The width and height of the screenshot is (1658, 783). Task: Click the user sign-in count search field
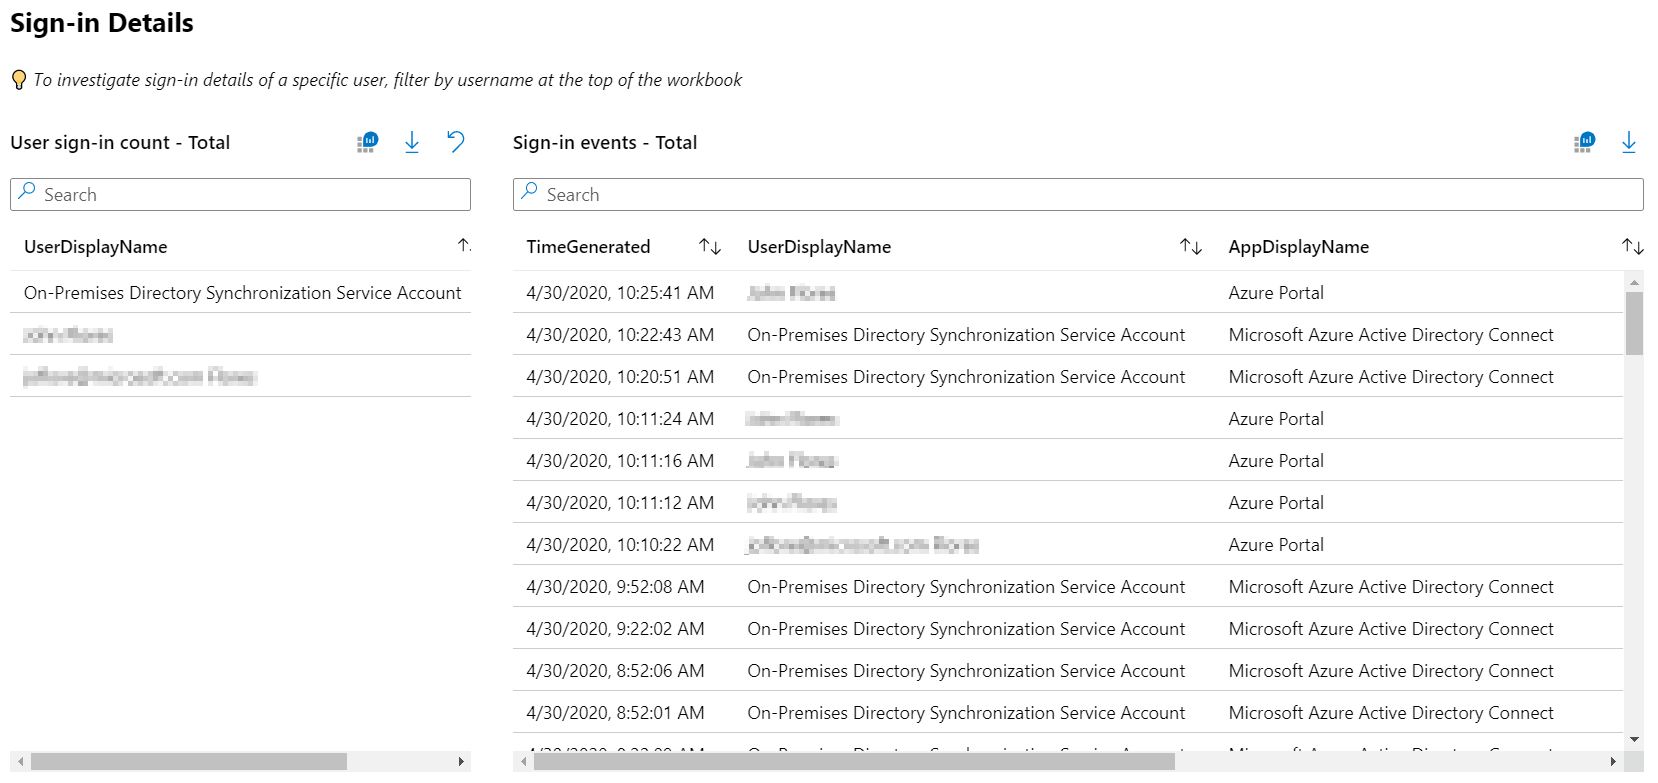coord(240,195)
